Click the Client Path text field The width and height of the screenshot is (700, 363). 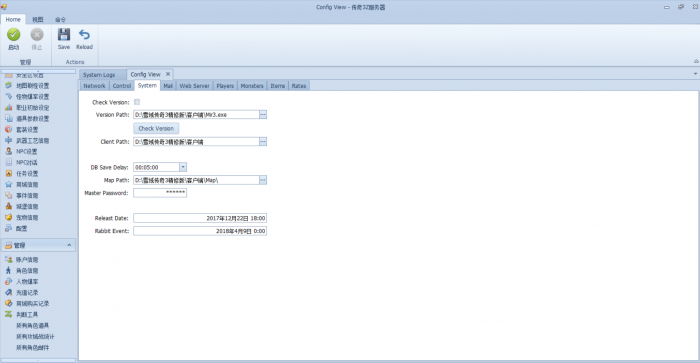196,142
